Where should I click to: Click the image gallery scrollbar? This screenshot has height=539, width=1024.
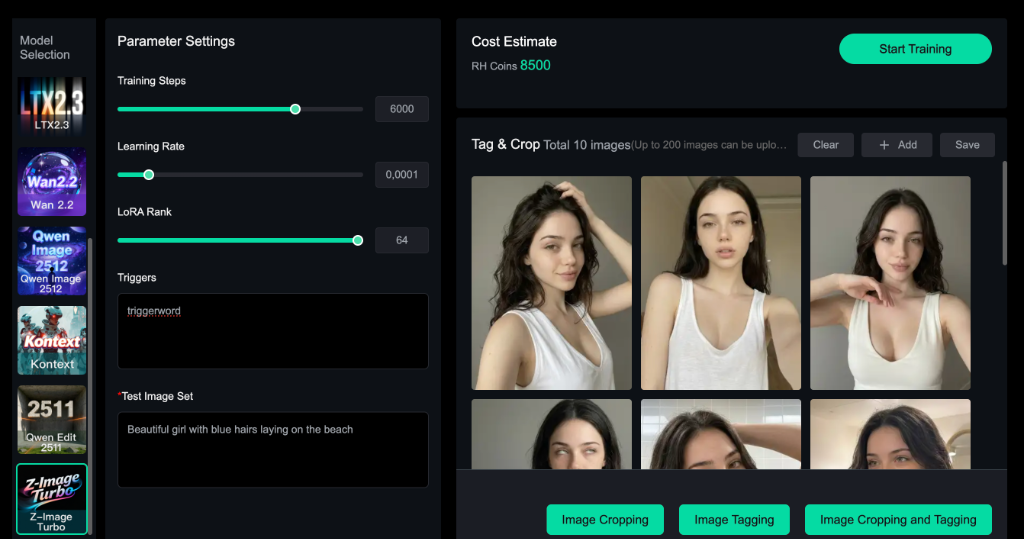pos(1004,213)
